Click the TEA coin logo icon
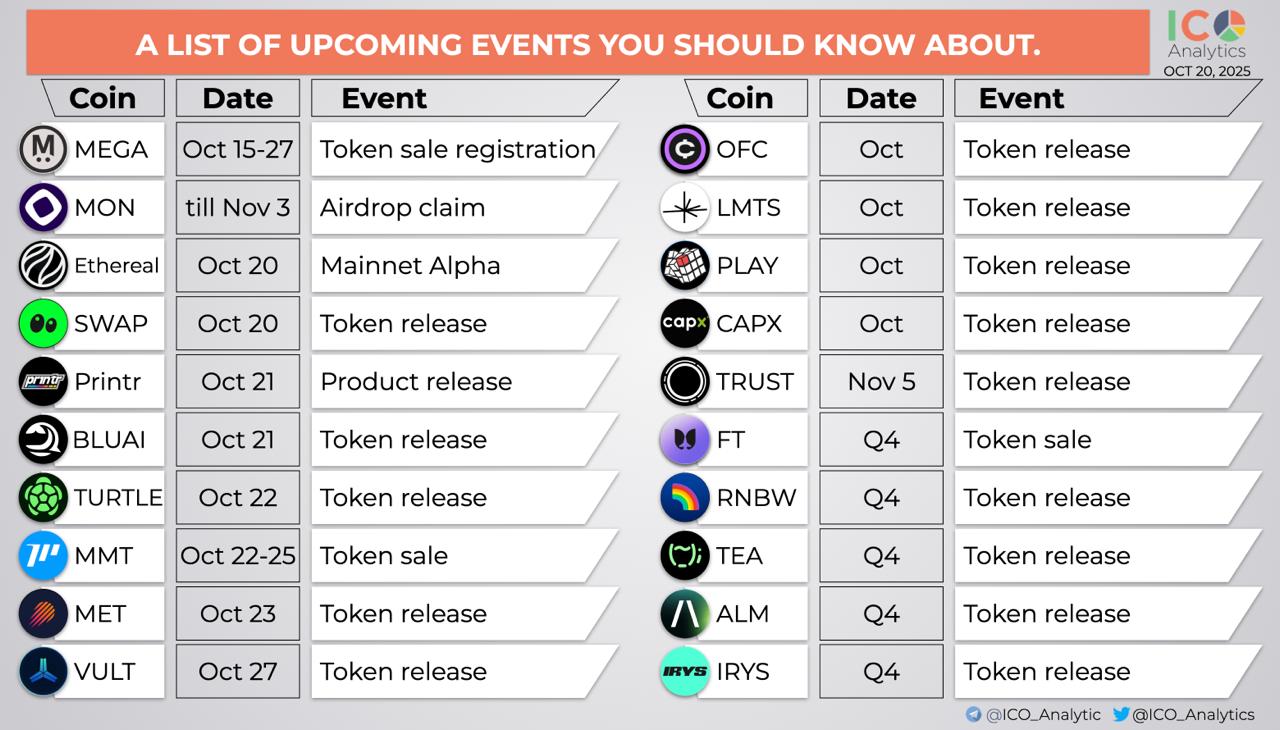Image resolution: width=1280 pixels, height=730 pixels. click(x=685, y=556)
